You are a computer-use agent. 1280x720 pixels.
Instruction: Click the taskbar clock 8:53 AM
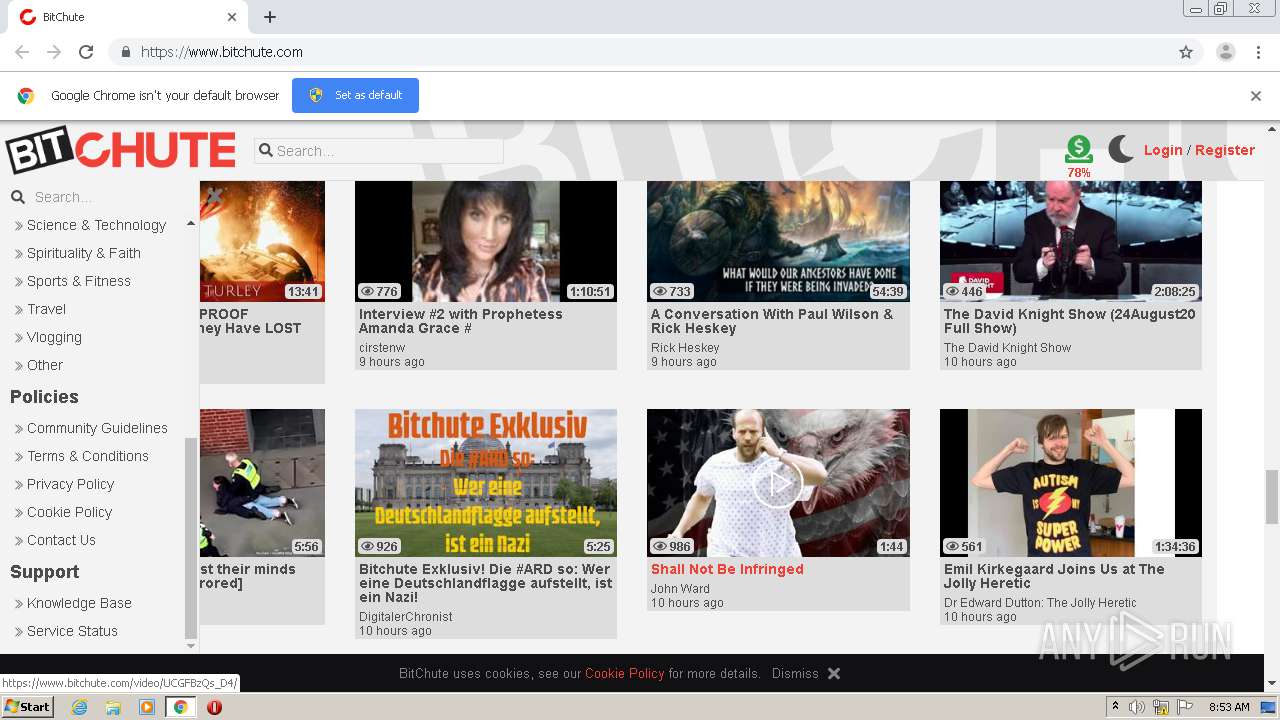[1229, 707]
